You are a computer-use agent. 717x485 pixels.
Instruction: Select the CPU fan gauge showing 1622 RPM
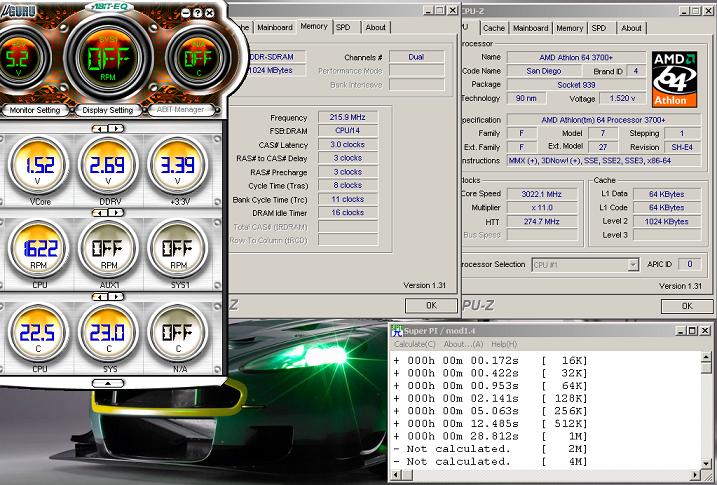(x=38, y=249)
